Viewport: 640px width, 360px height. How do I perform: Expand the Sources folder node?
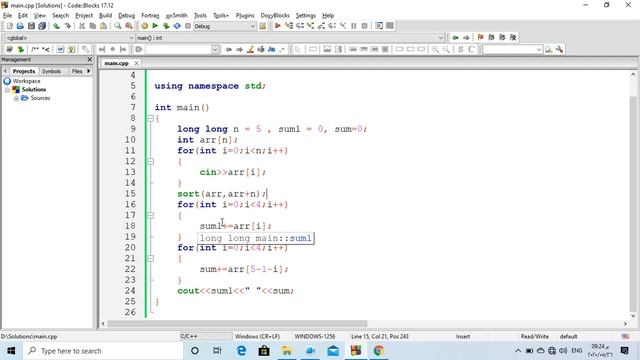tap(16, 98)
